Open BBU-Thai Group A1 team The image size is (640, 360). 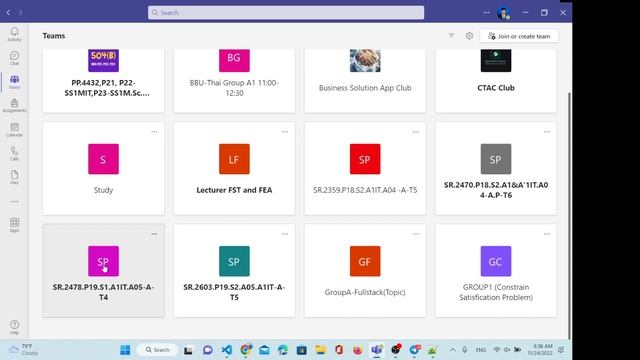click(x=234, y=81)
